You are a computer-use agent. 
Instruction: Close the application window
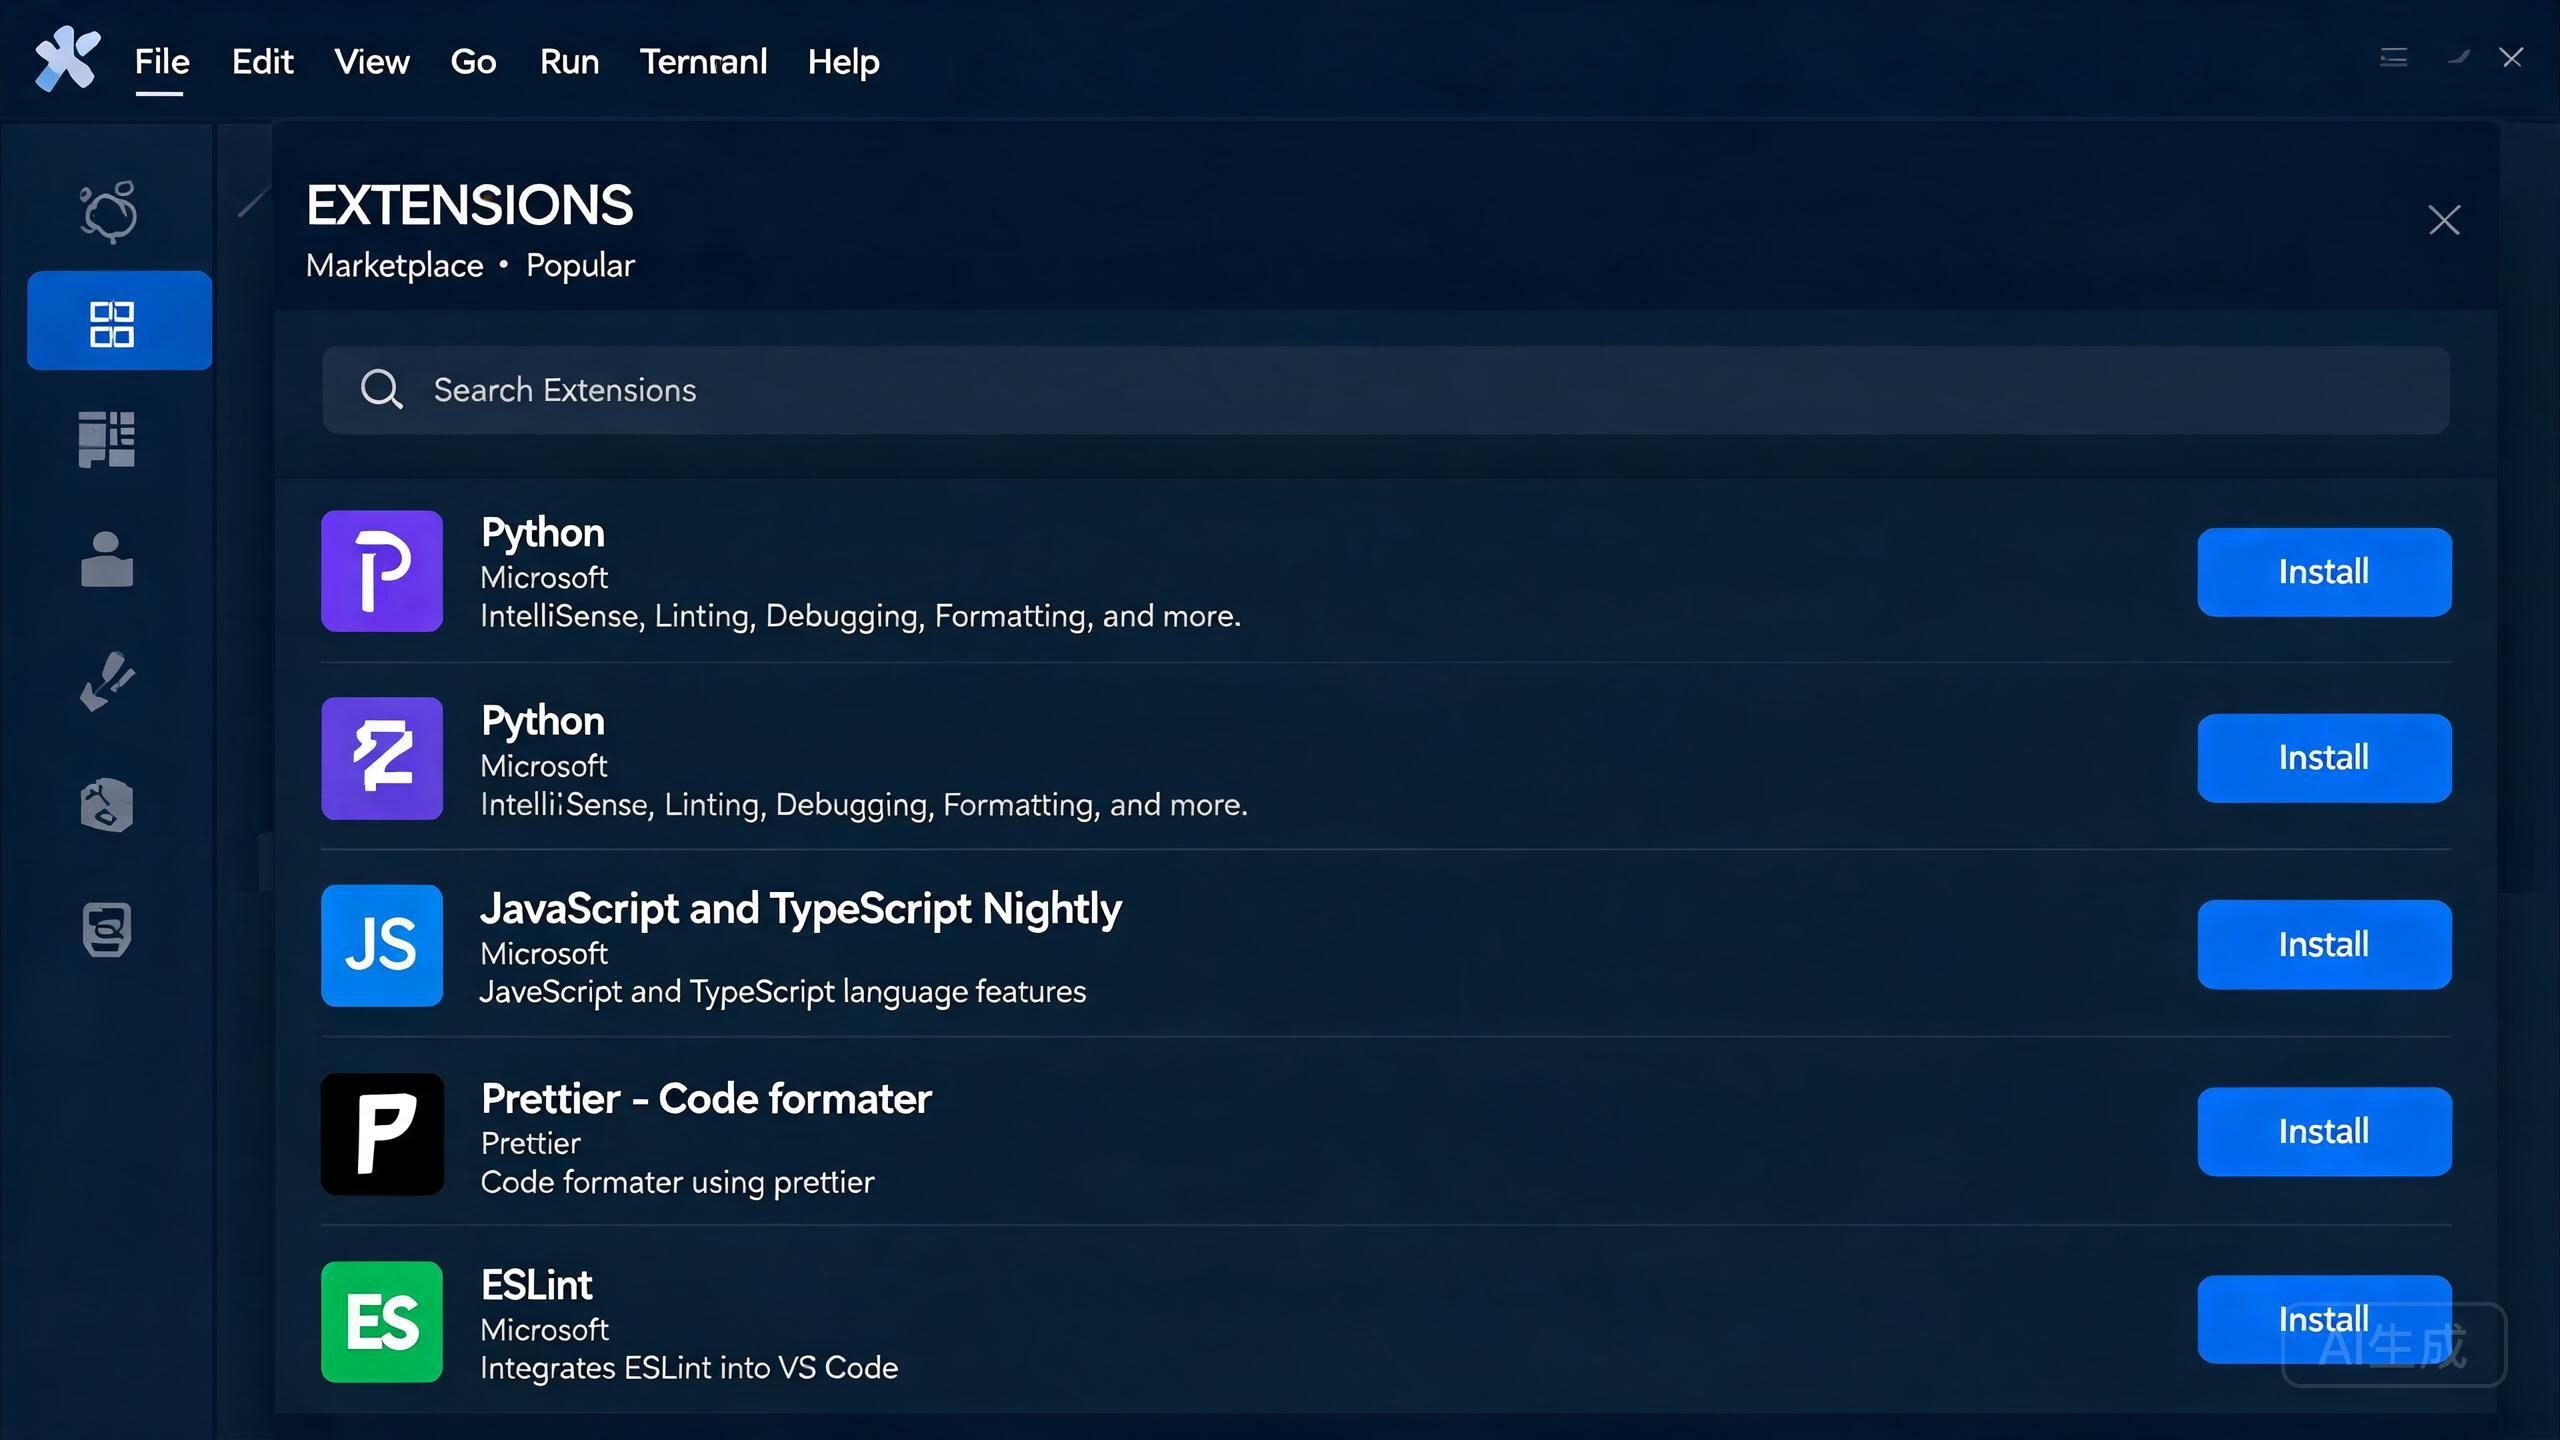pyautogui.click(x=2511, y=58)
